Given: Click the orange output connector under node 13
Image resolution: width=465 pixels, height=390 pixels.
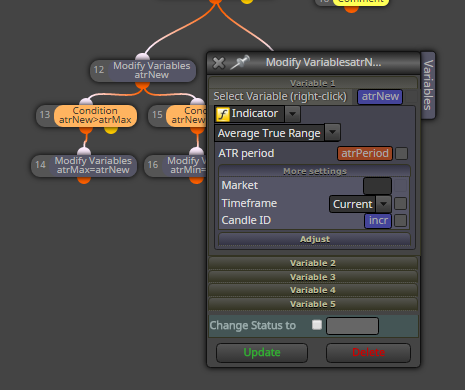Looking at the screenshot, I should [x=86, y=129].
